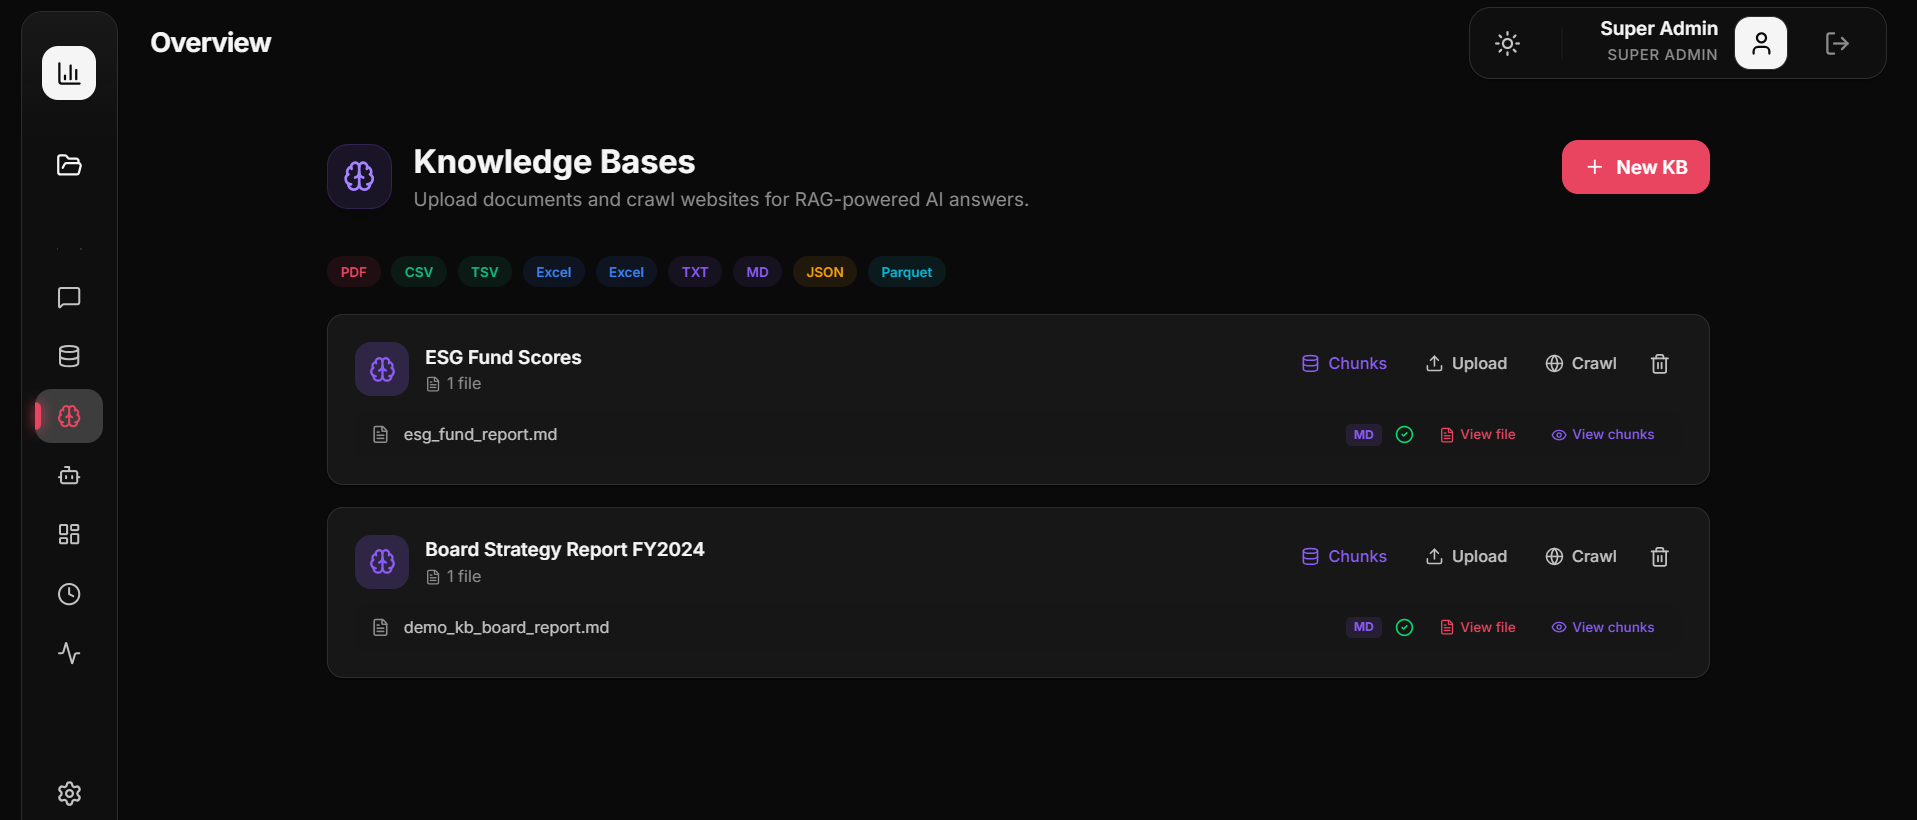The height and width of the screenshot is (820, 1917).
Task: Open the grid dashboard icon in sidebar
Action: [69, 534]
